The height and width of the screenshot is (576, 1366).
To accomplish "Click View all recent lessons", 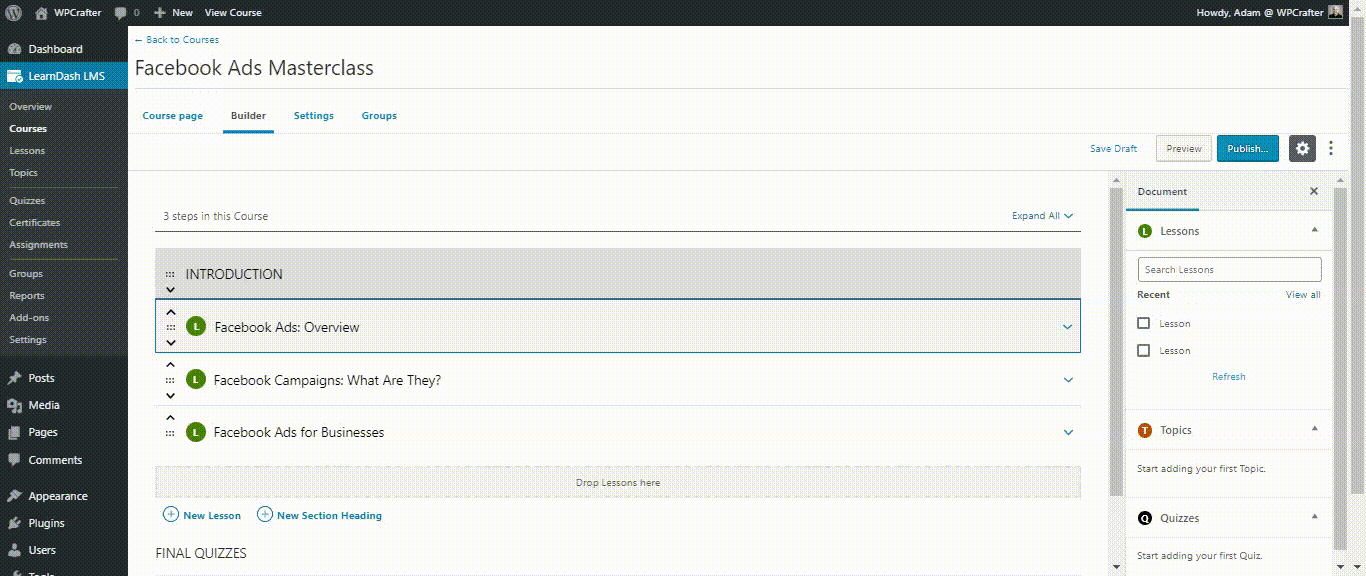I will (1303, 295).
